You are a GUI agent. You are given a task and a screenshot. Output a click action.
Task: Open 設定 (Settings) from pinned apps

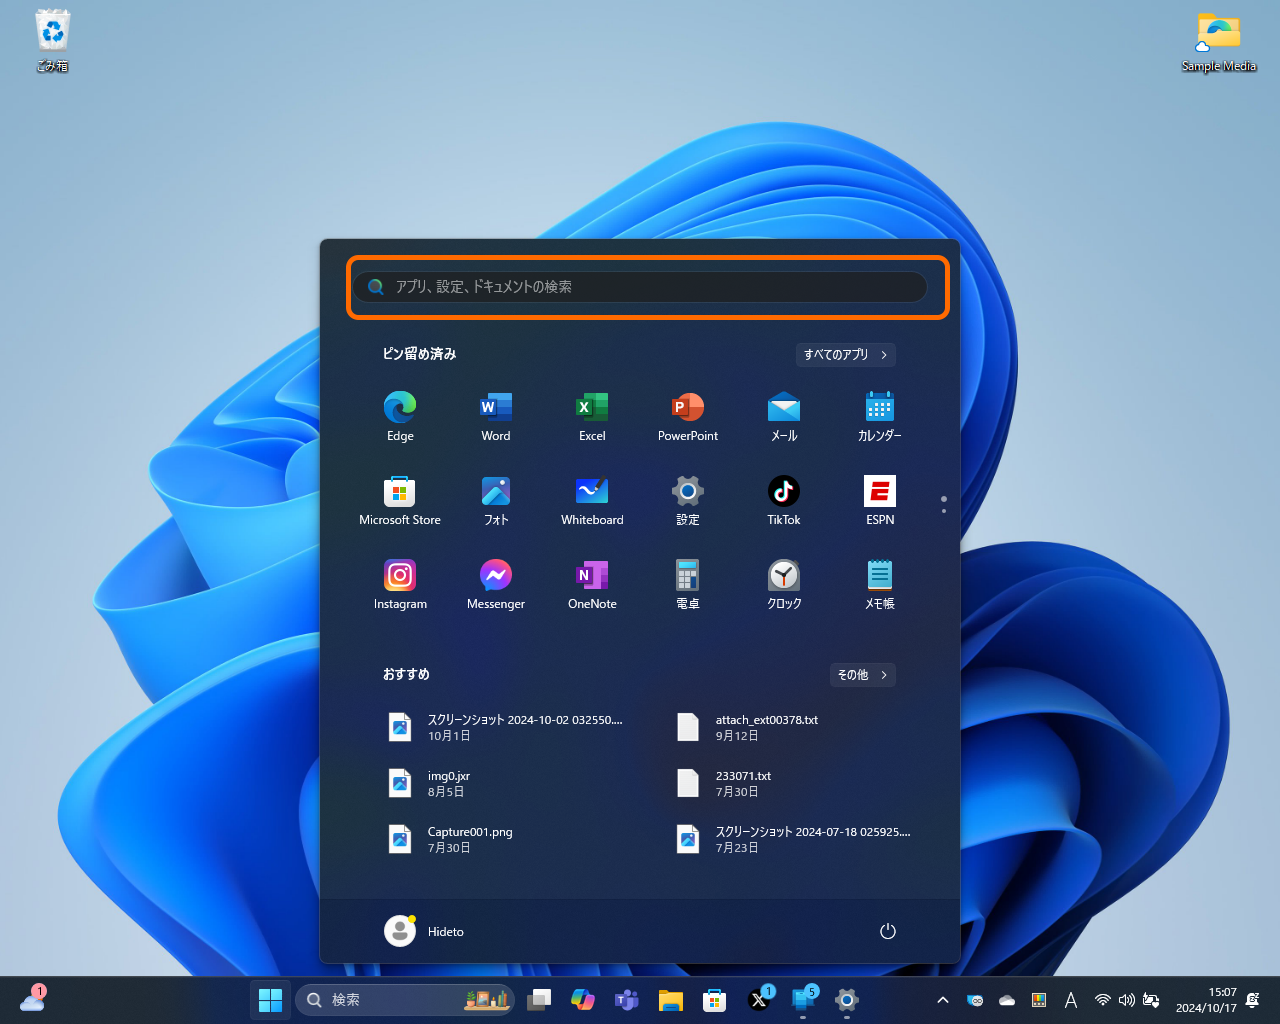click(x=688, y=500)
